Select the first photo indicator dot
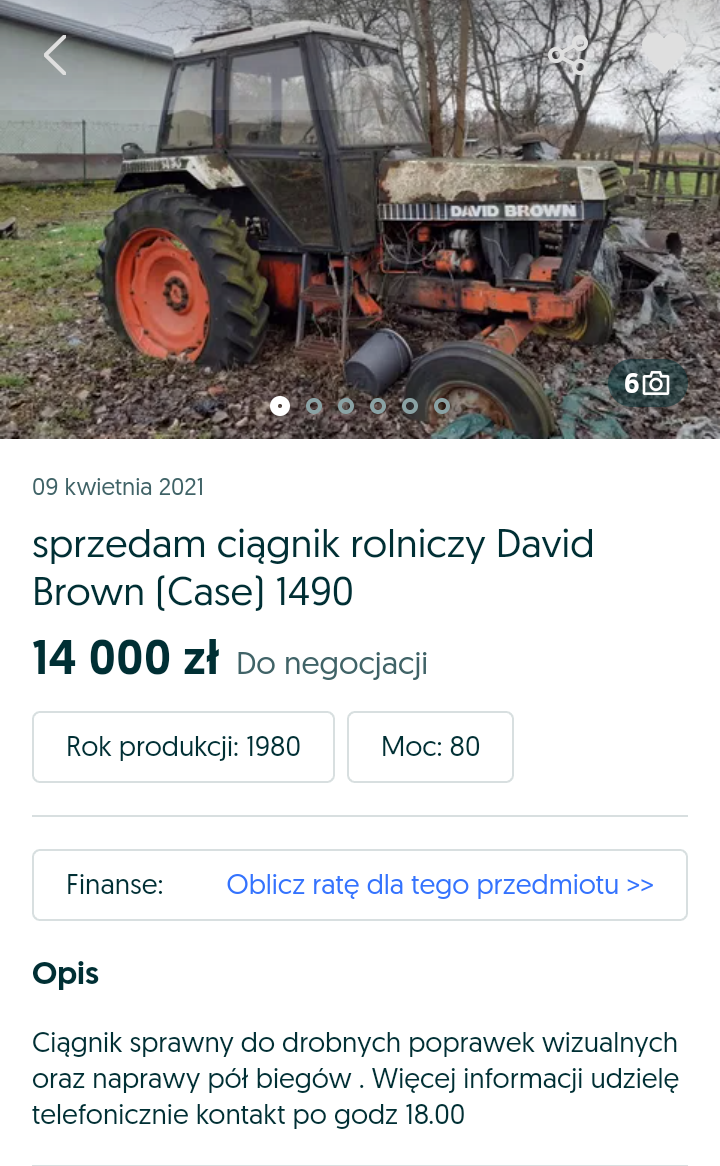Image resolution: width=720 pixels, height=1166 pixels. pos(280,405)
